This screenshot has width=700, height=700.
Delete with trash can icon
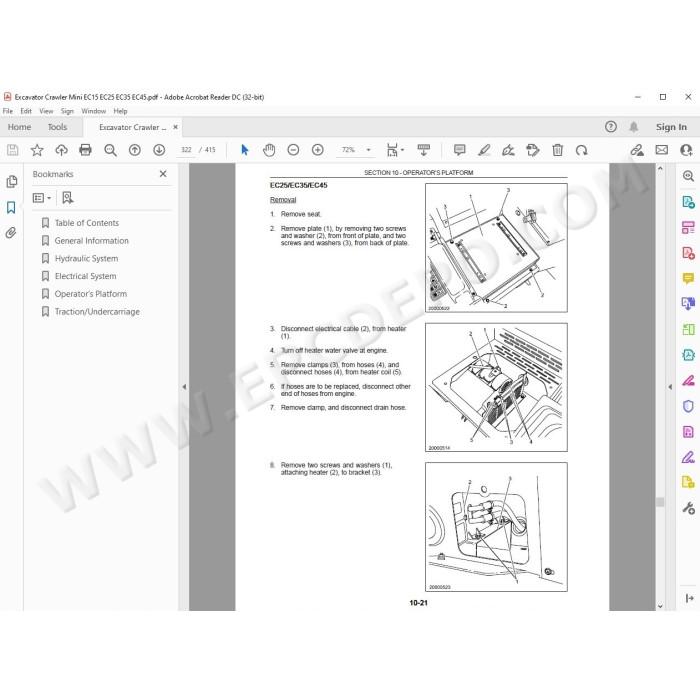557,150
